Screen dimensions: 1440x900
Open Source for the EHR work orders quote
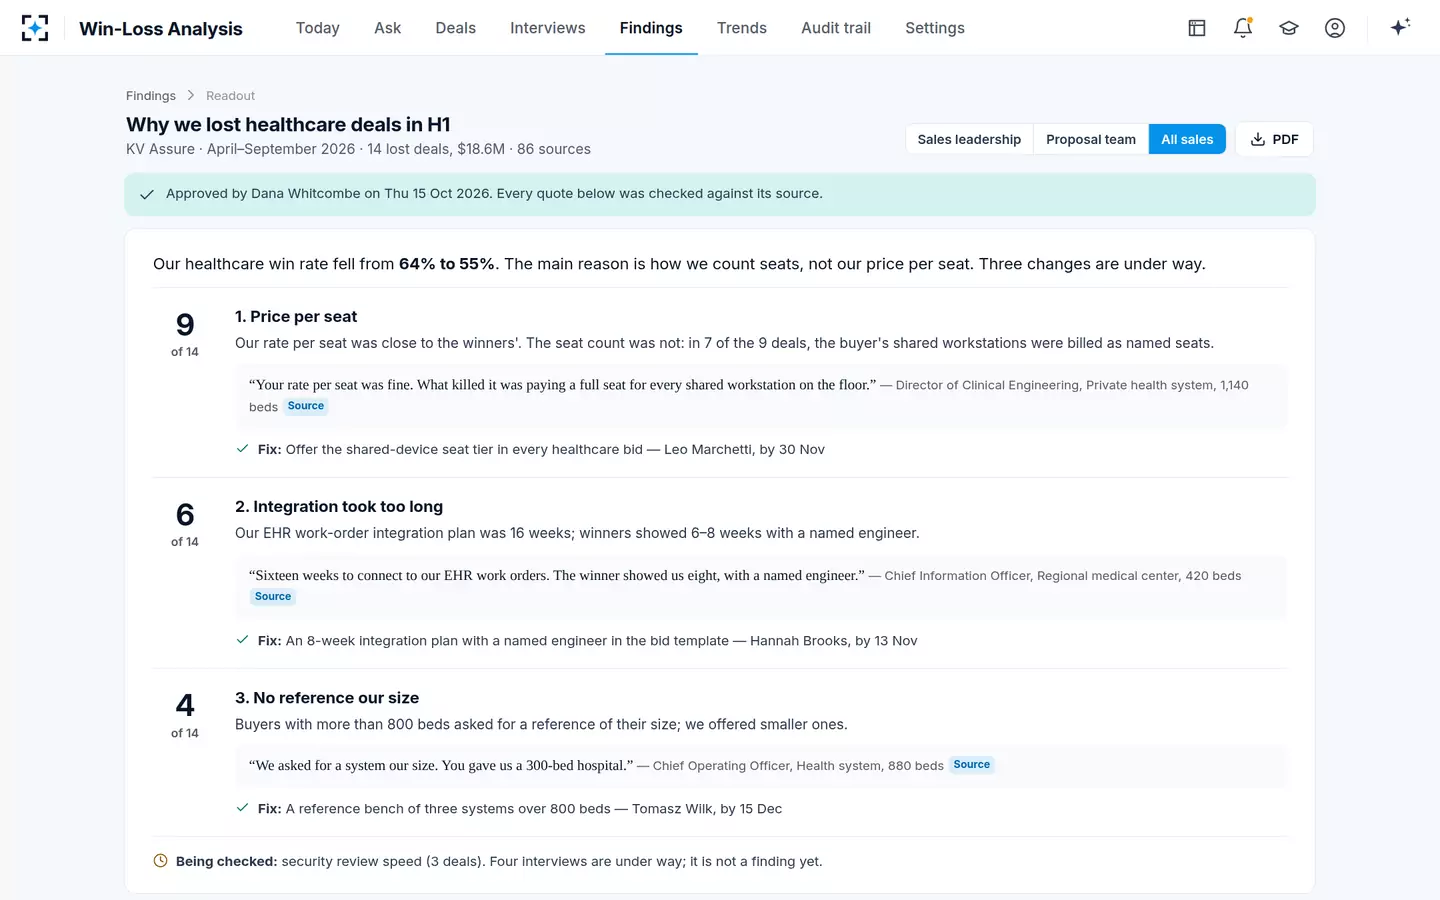click(273, 597)
